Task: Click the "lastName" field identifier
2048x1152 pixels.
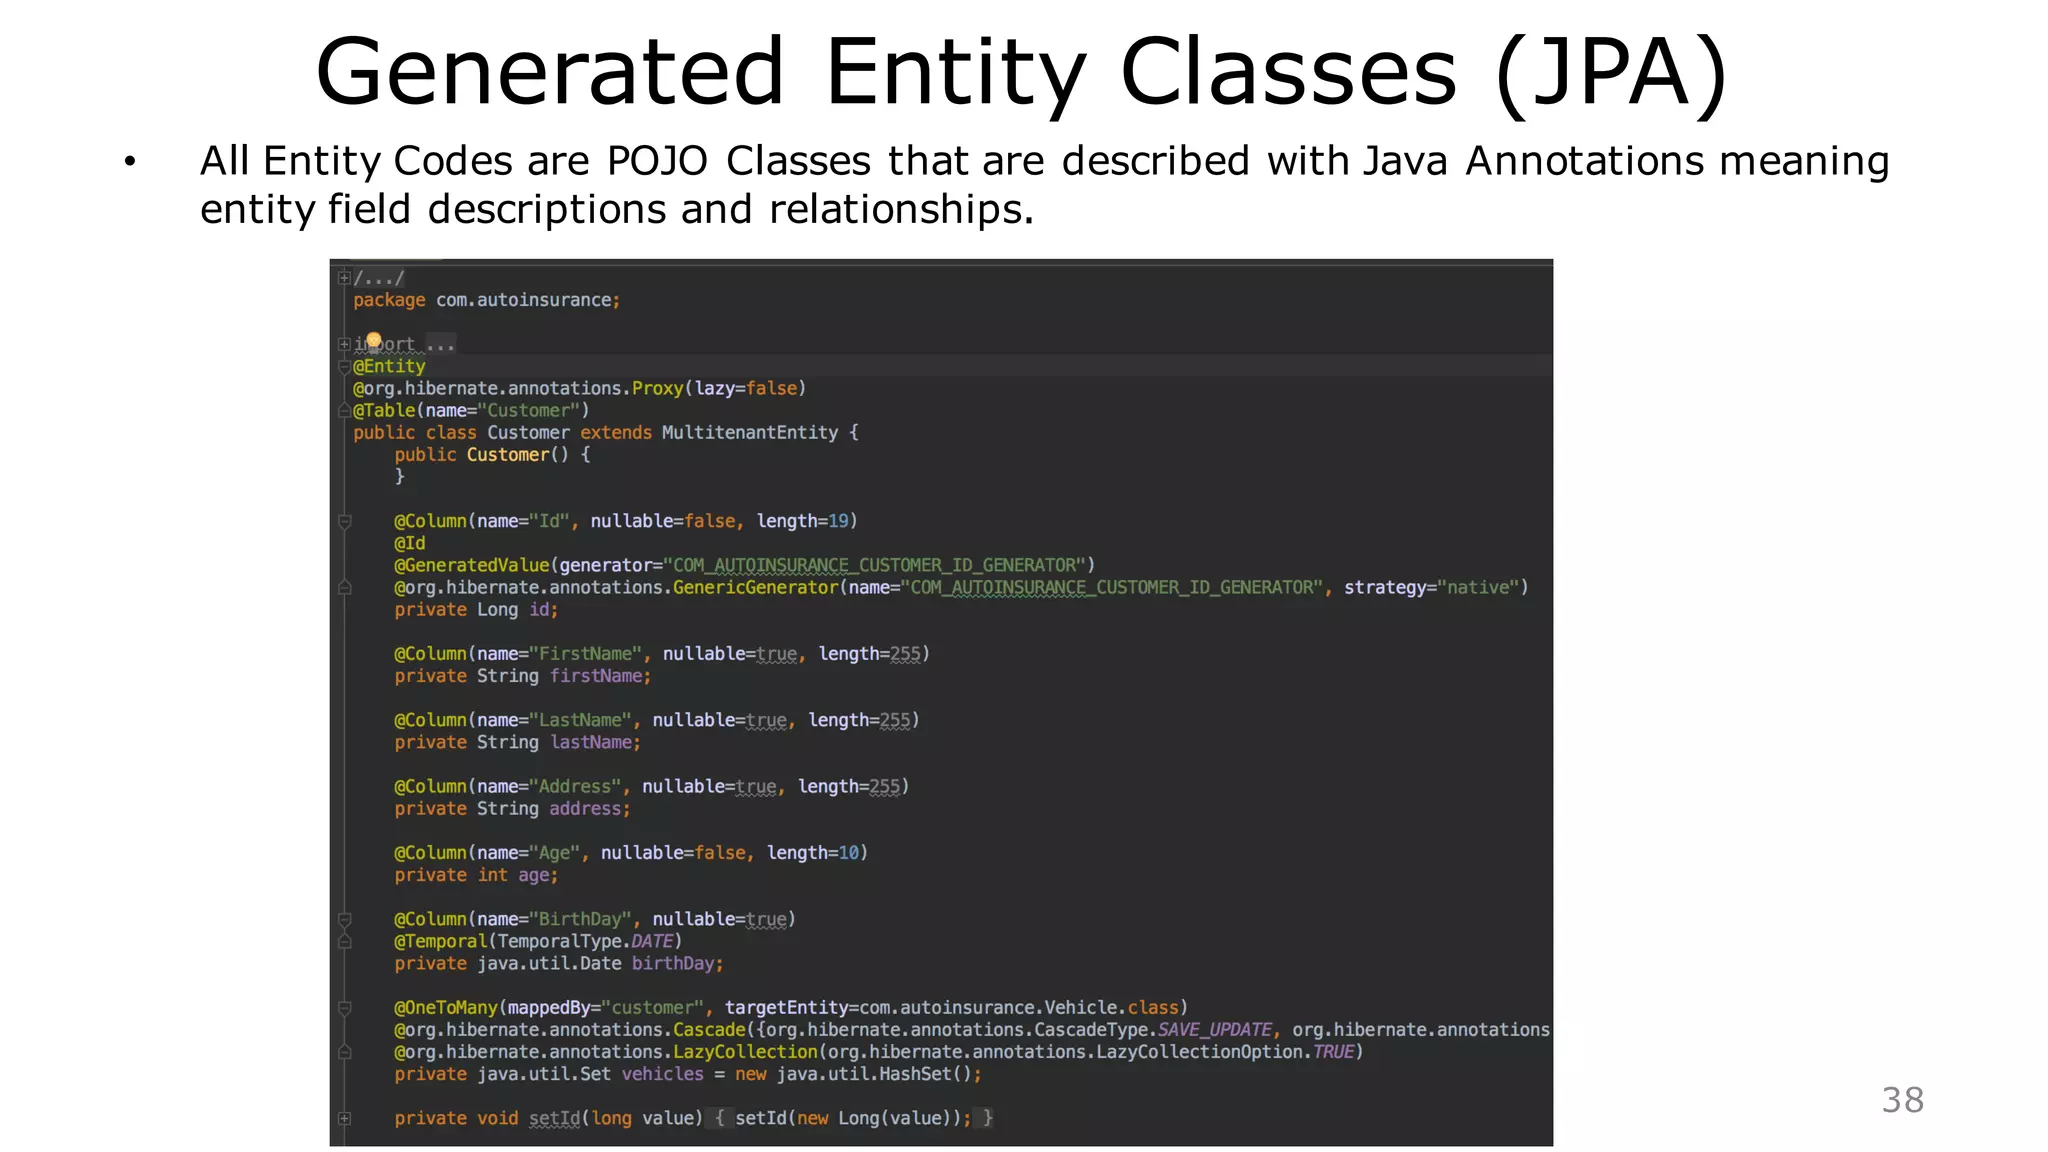Action: (x=592, y=742)
